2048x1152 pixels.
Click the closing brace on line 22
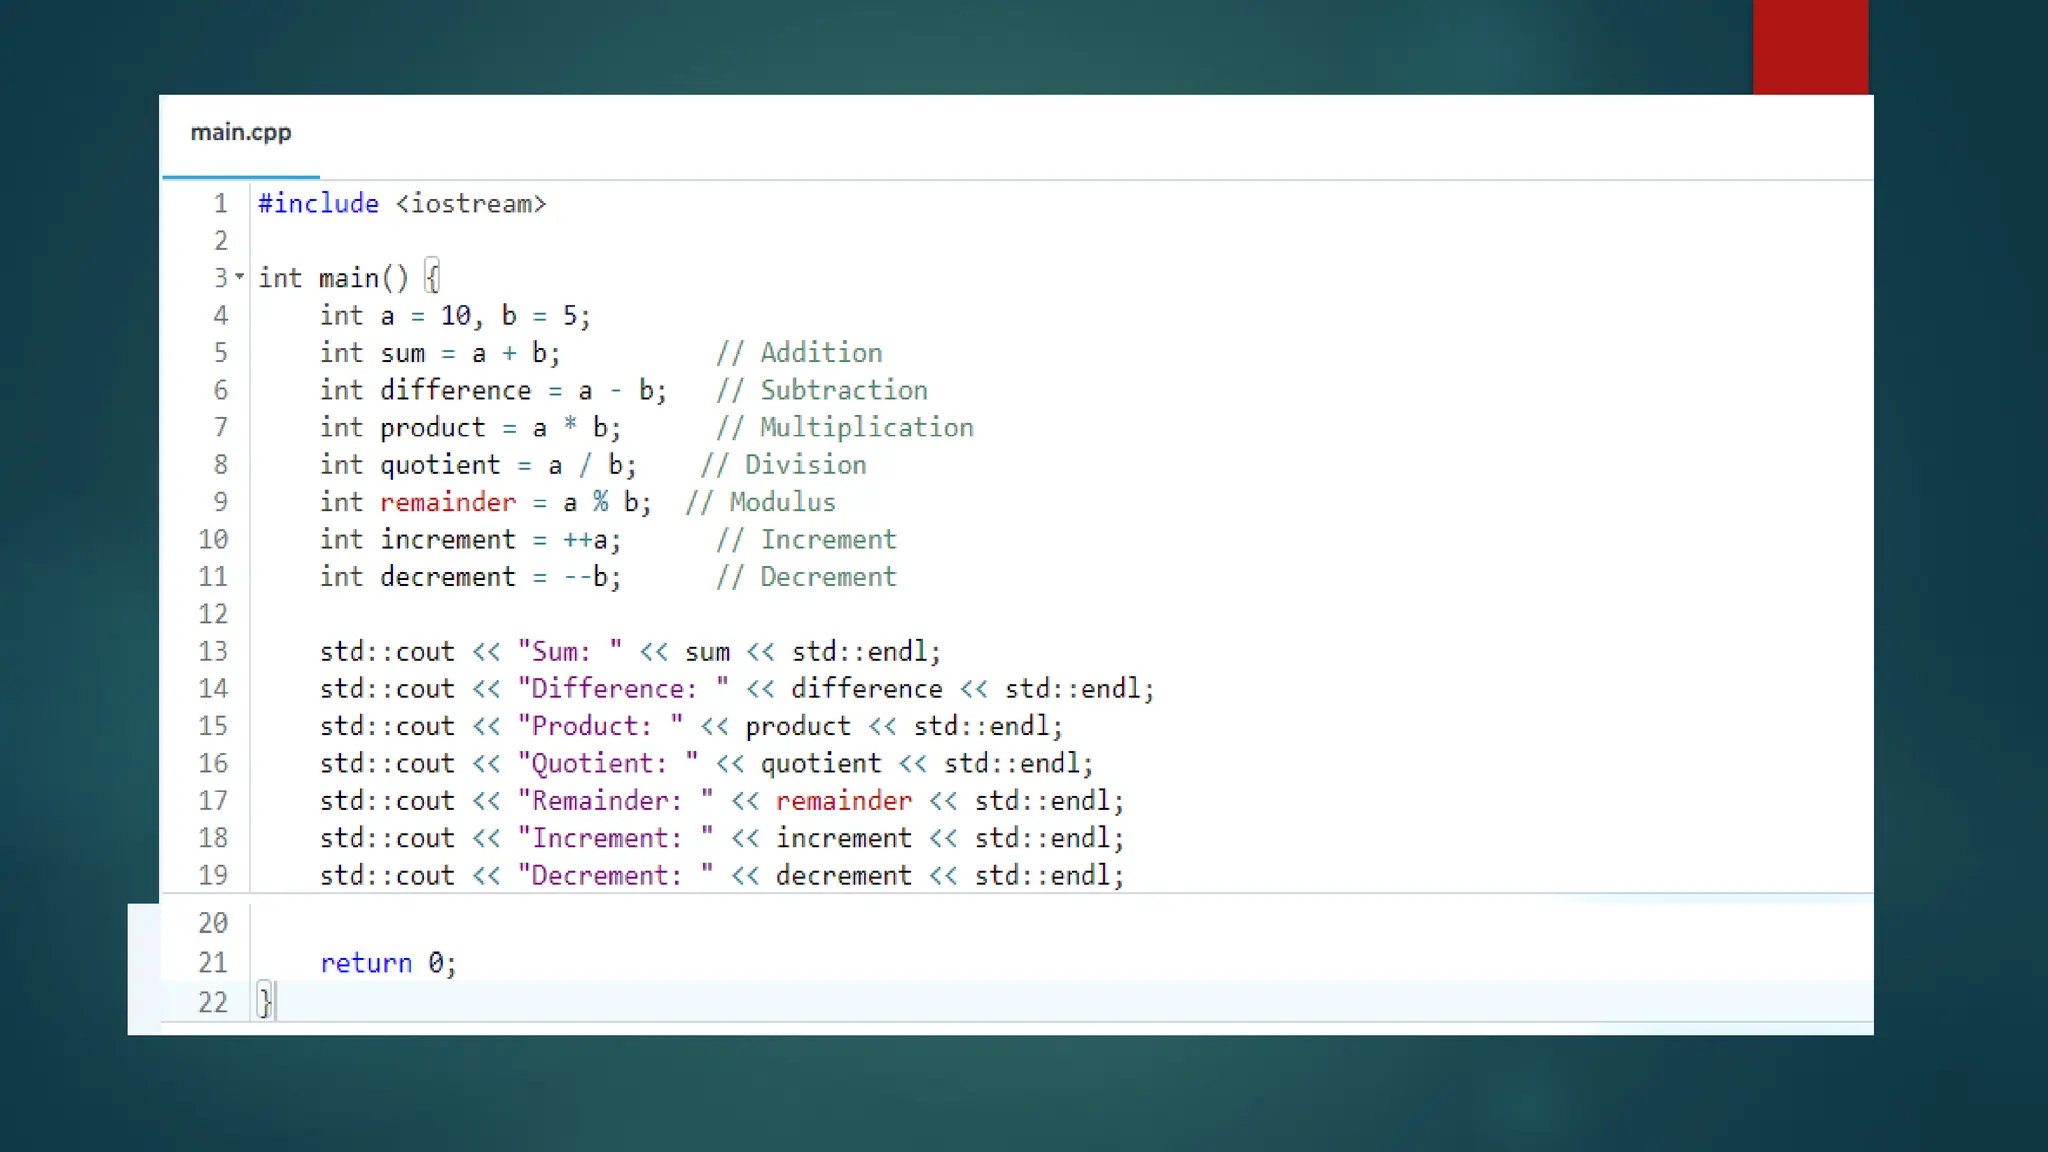(x=264, y=1001)
